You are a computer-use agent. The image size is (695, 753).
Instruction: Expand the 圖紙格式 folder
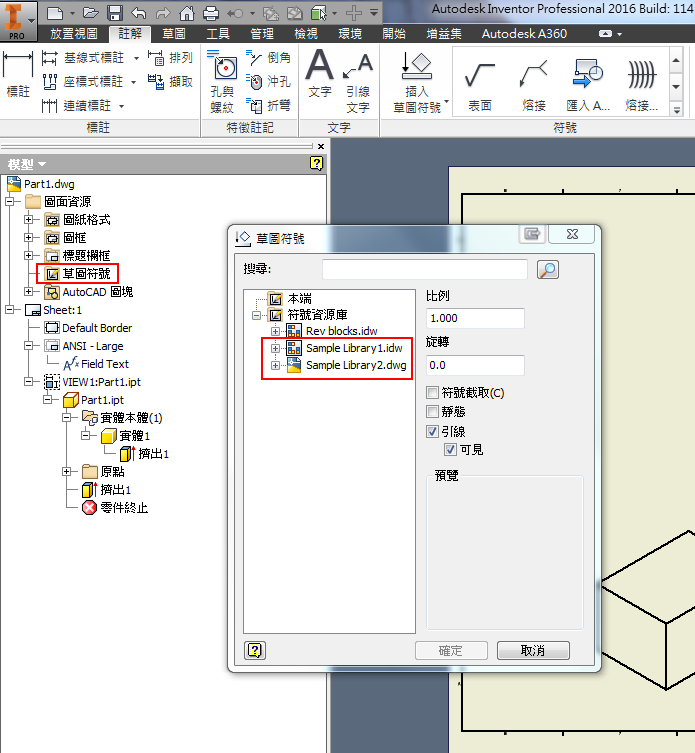29,219
